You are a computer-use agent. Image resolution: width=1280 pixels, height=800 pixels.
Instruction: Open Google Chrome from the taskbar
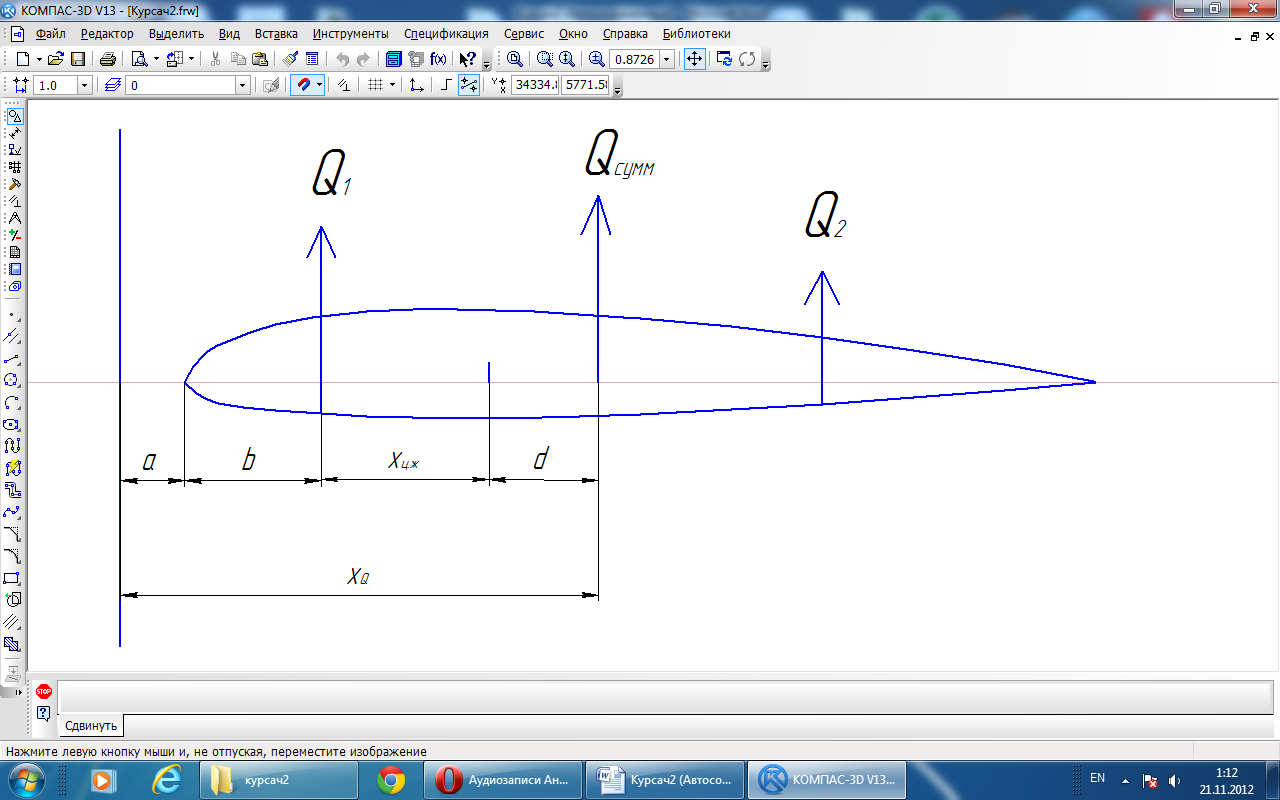click(x=391, y=779)
